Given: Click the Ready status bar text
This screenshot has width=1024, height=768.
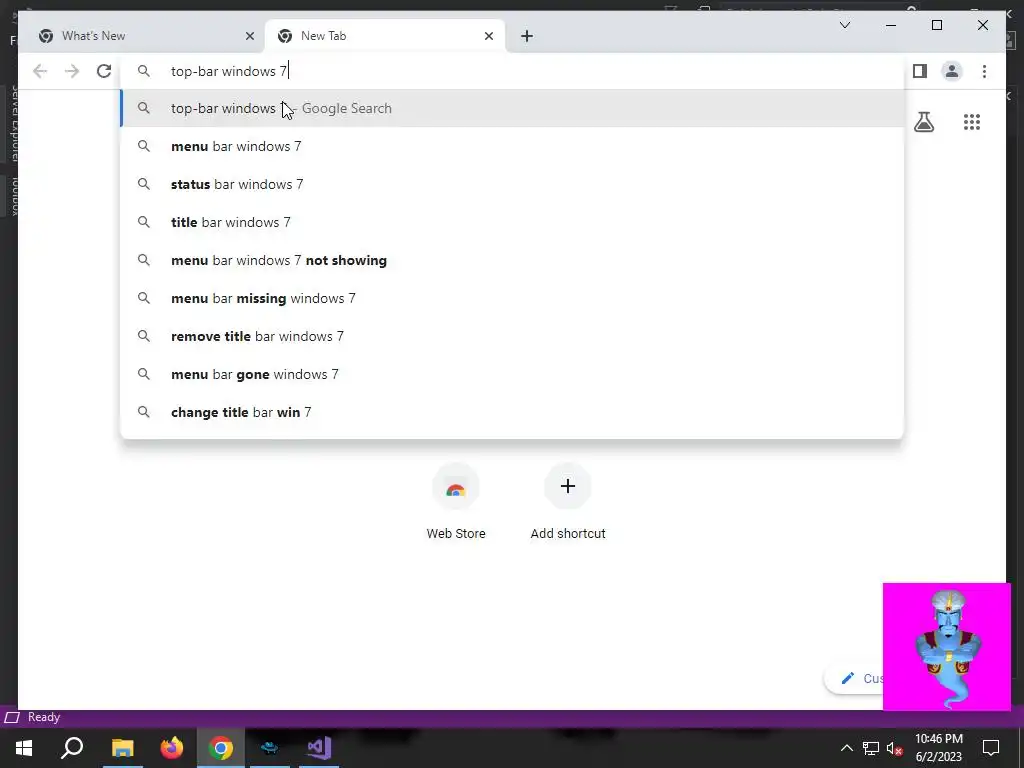Looking at the screenshot, I should tap(44, 717).
